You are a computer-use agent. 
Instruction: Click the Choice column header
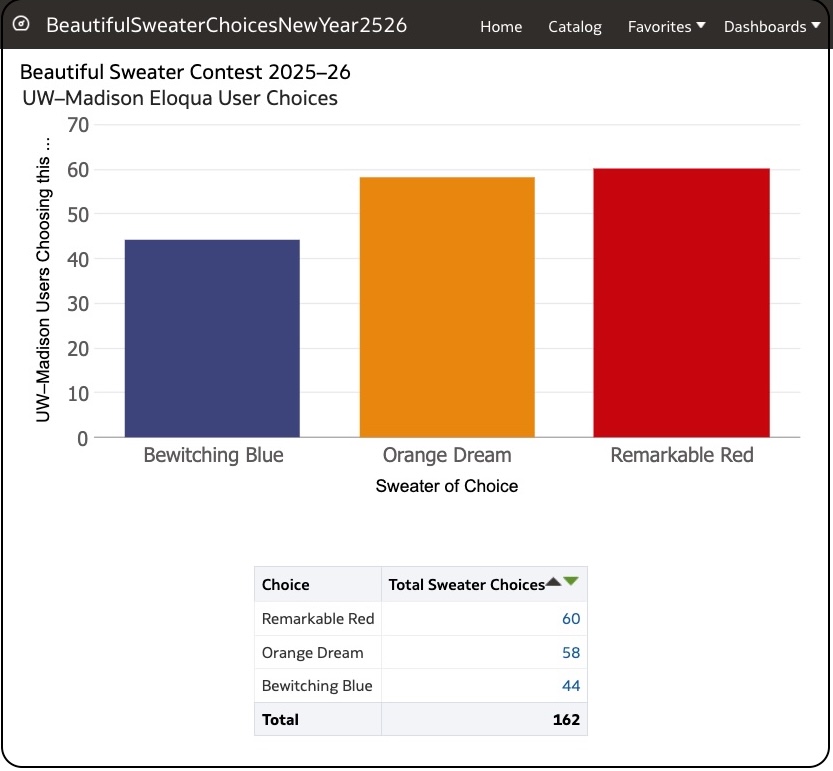(x=286, y=585)
